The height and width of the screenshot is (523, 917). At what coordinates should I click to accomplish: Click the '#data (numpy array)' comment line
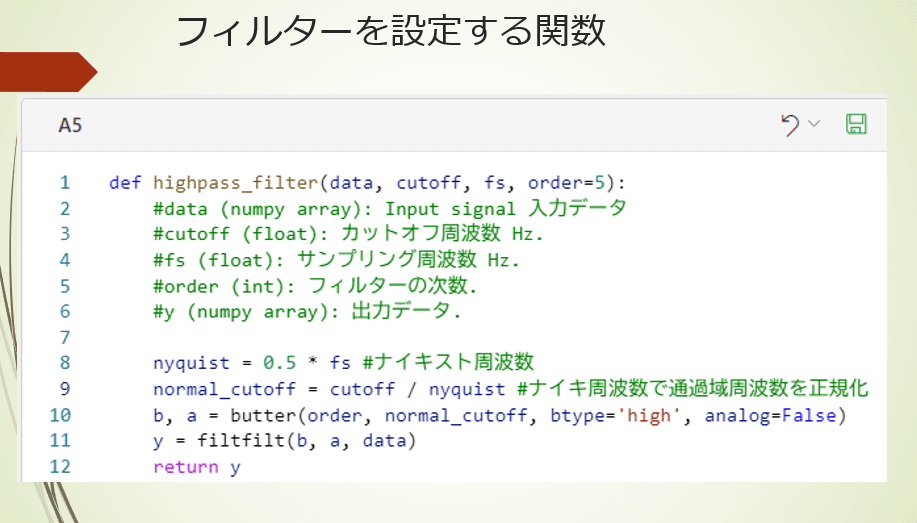[x=389, y=208]
